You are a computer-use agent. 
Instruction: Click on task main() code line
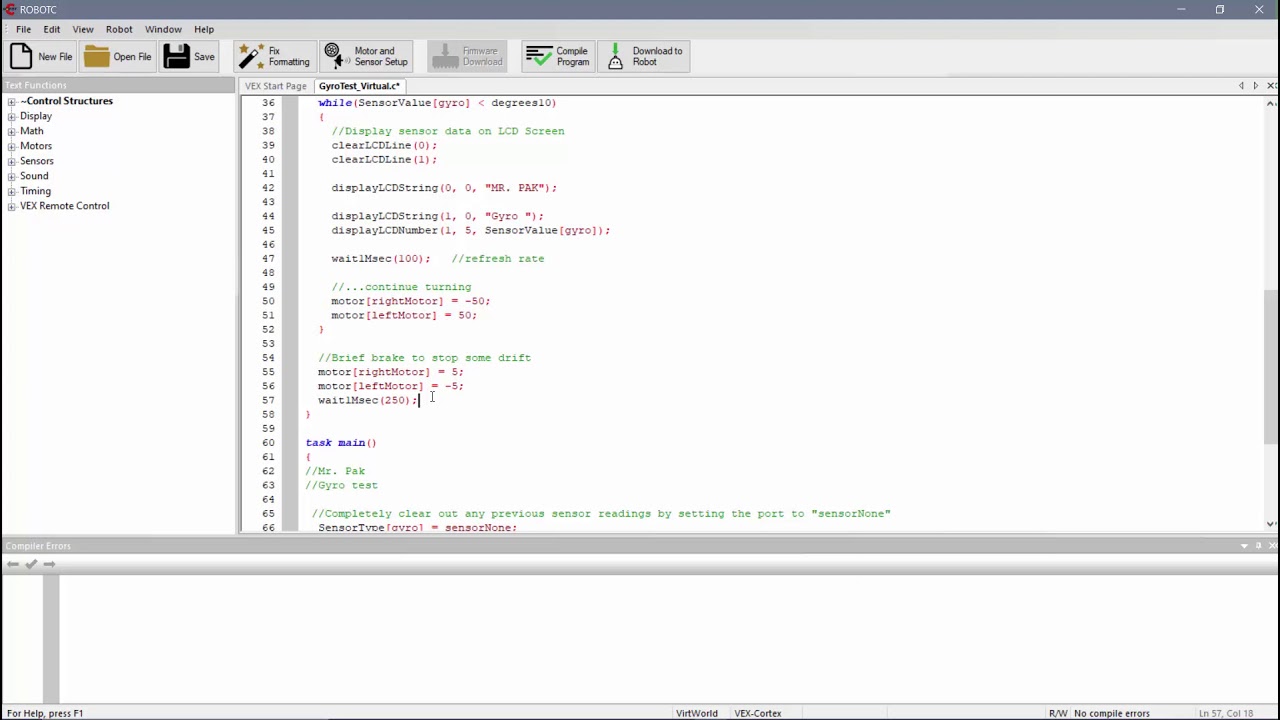coord(341,442)
